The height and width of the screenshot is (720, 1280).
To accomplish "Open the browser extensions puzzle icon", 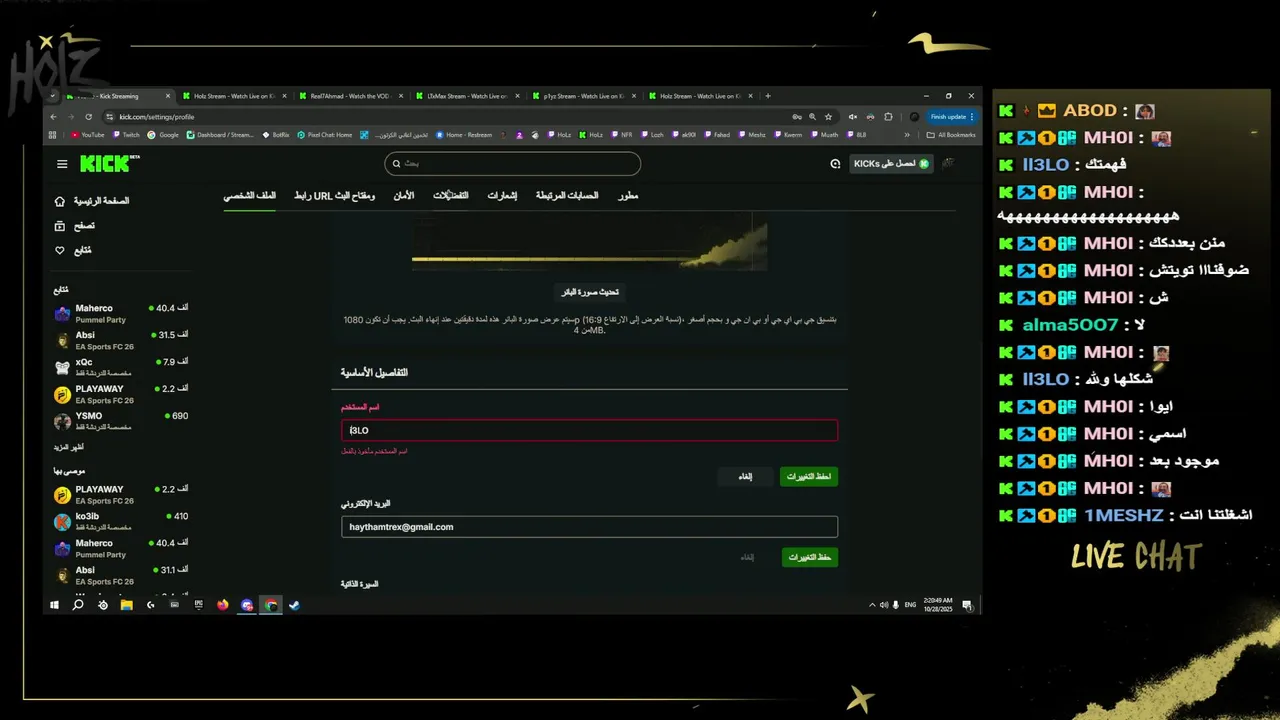I will point(888,117).
